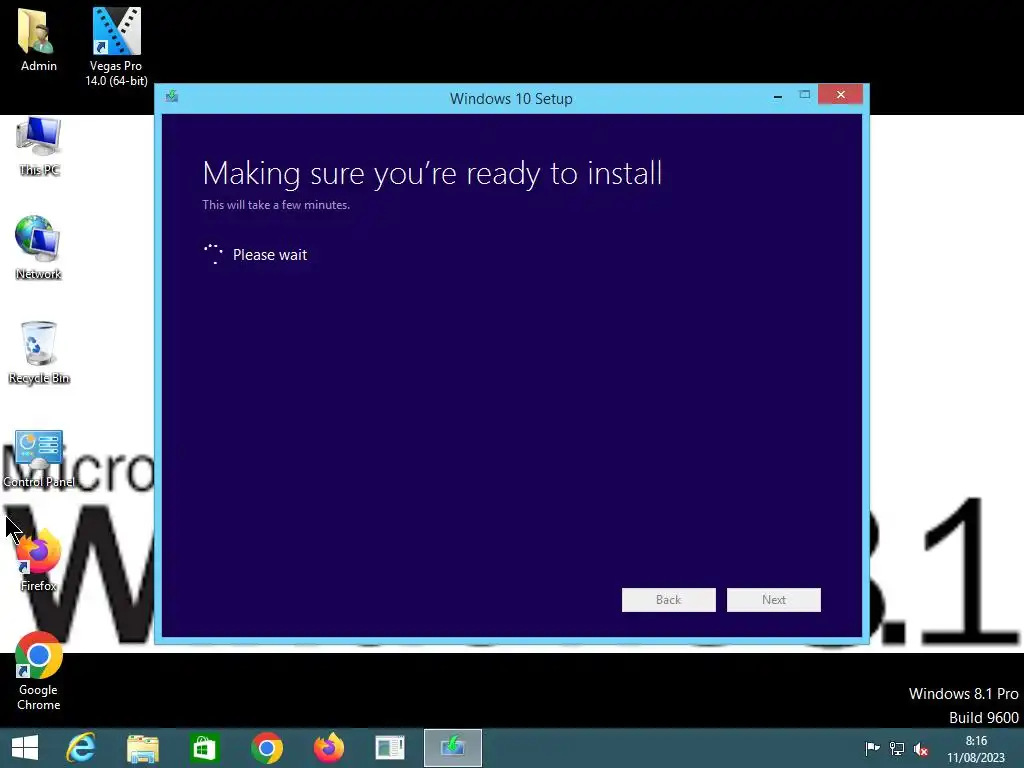Click the Next button in Setup

[x=774, y=600]
